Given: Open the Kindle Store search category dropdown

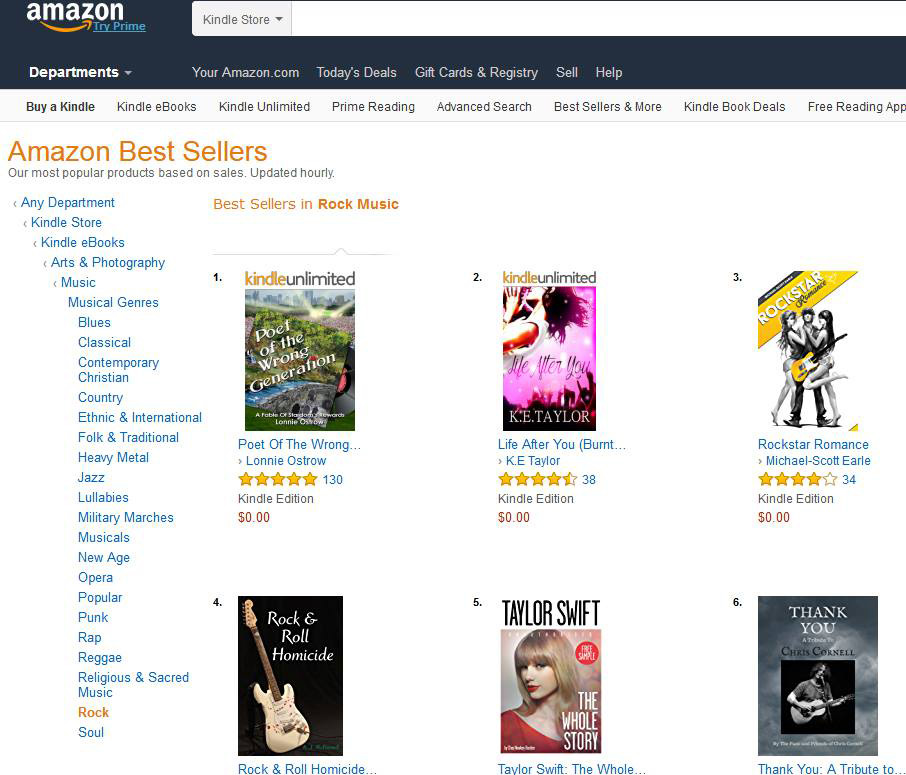Looking at the screenshot, I should click(x=242, y=20).
